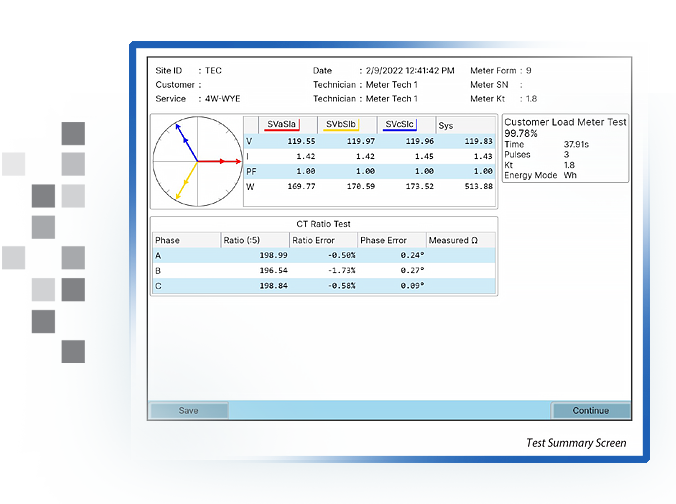The image size is (676, 504).
Task: Click the Energy Mode Wh value
Action: pos(570,175)
